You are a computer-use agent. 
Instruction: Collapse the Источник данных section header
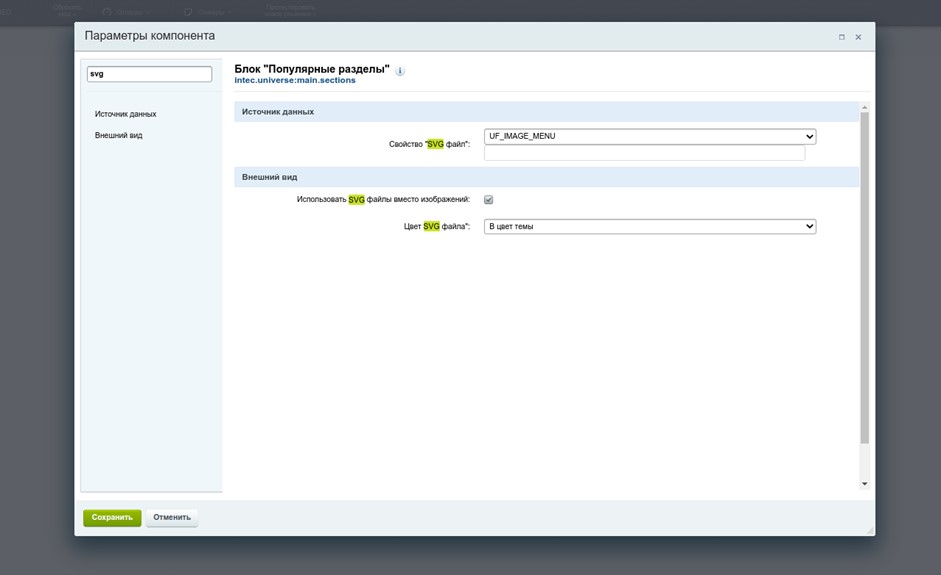[x=278, y=112]
